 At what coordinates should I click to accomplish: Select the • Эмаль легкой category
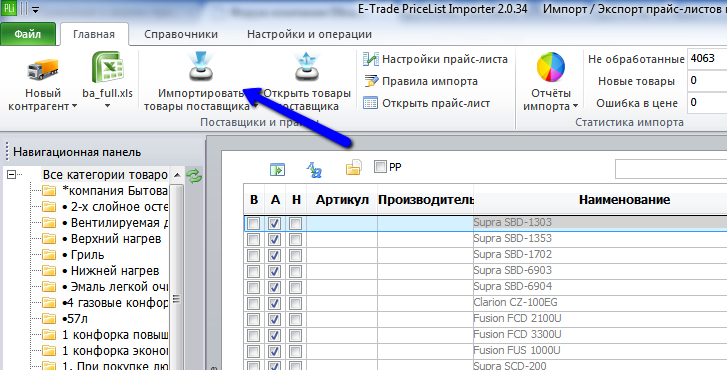pos(115,287)
